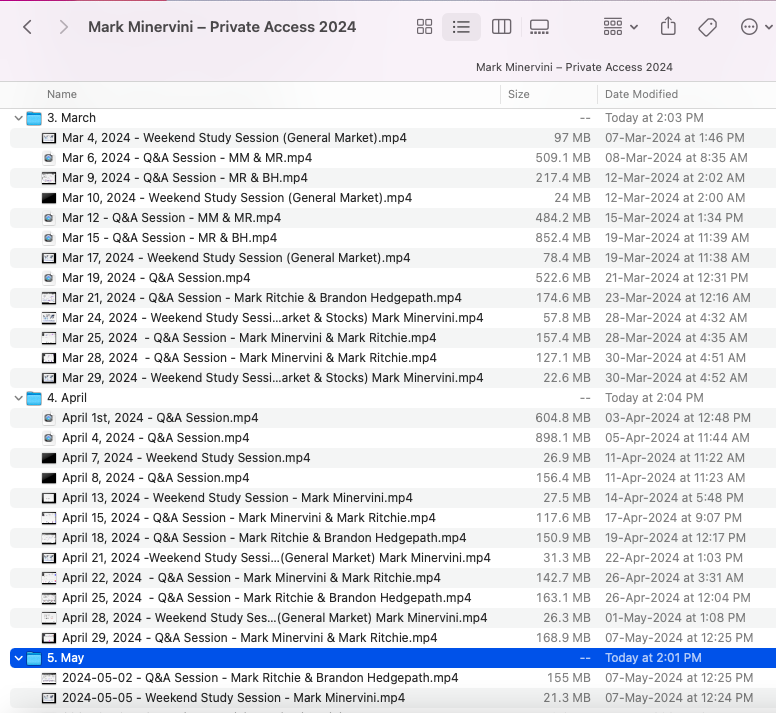Click the 2024-05-05 Weekend Study file icon
Viewport: 776px width, 713px height.
pyautogui.click(x=48, y=698)
